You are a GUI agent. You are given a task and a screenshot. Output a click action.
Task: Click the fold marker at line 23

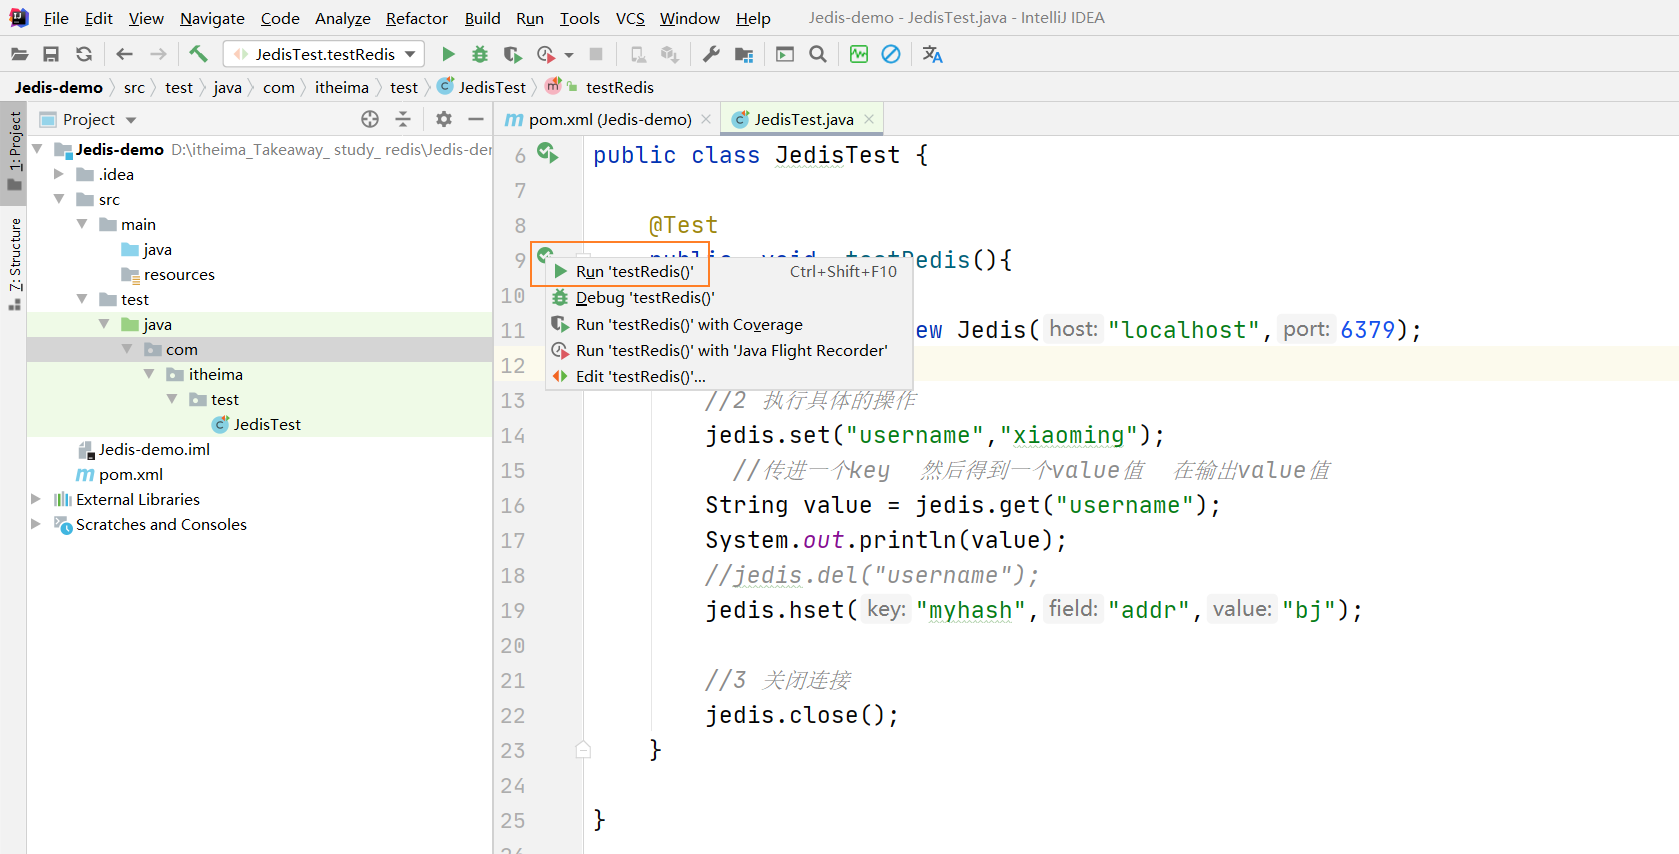point(583,749)
